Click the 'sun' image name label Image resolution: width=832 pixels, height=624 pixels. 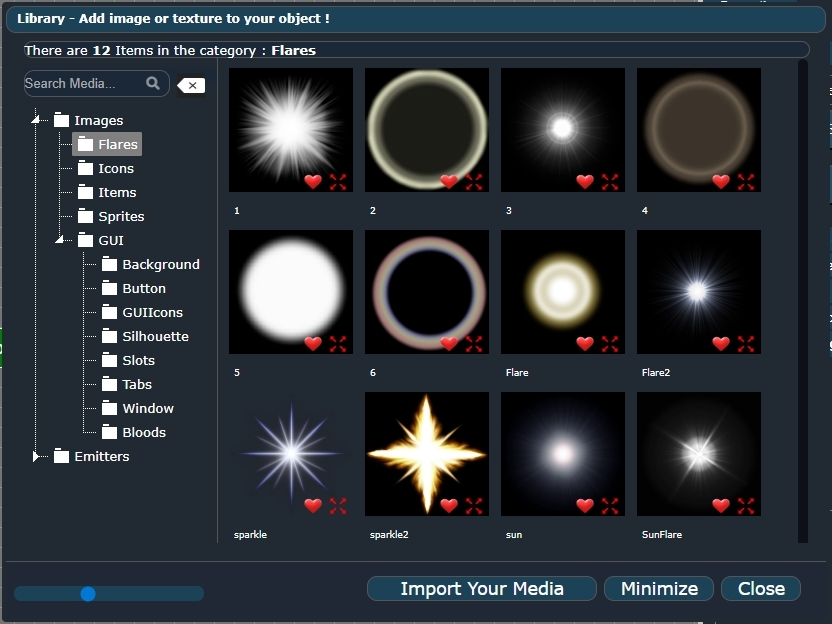(514, 534)
